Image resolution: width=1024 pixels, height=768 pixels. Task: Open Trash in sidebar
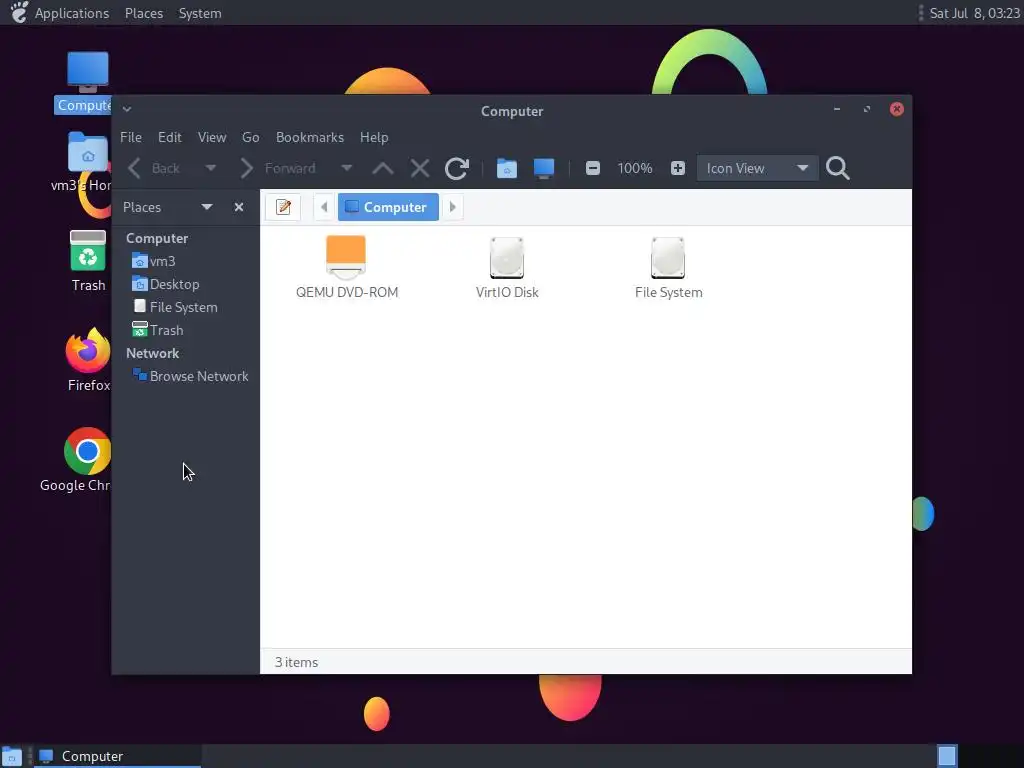click(158, 330)
